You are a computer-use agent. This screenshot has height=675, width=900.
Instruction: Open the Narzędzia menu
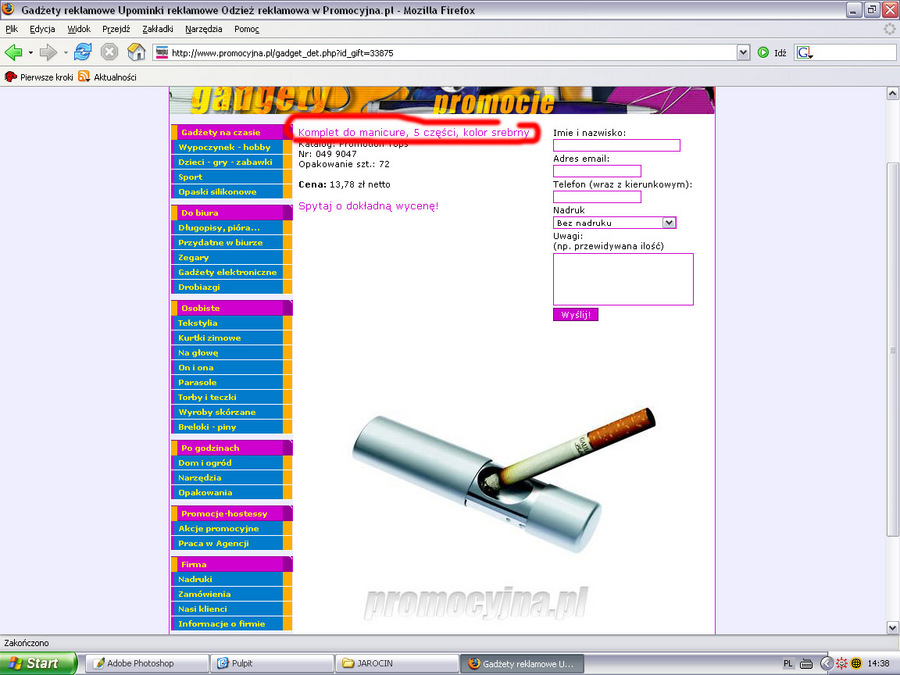(x=203, y=29)
